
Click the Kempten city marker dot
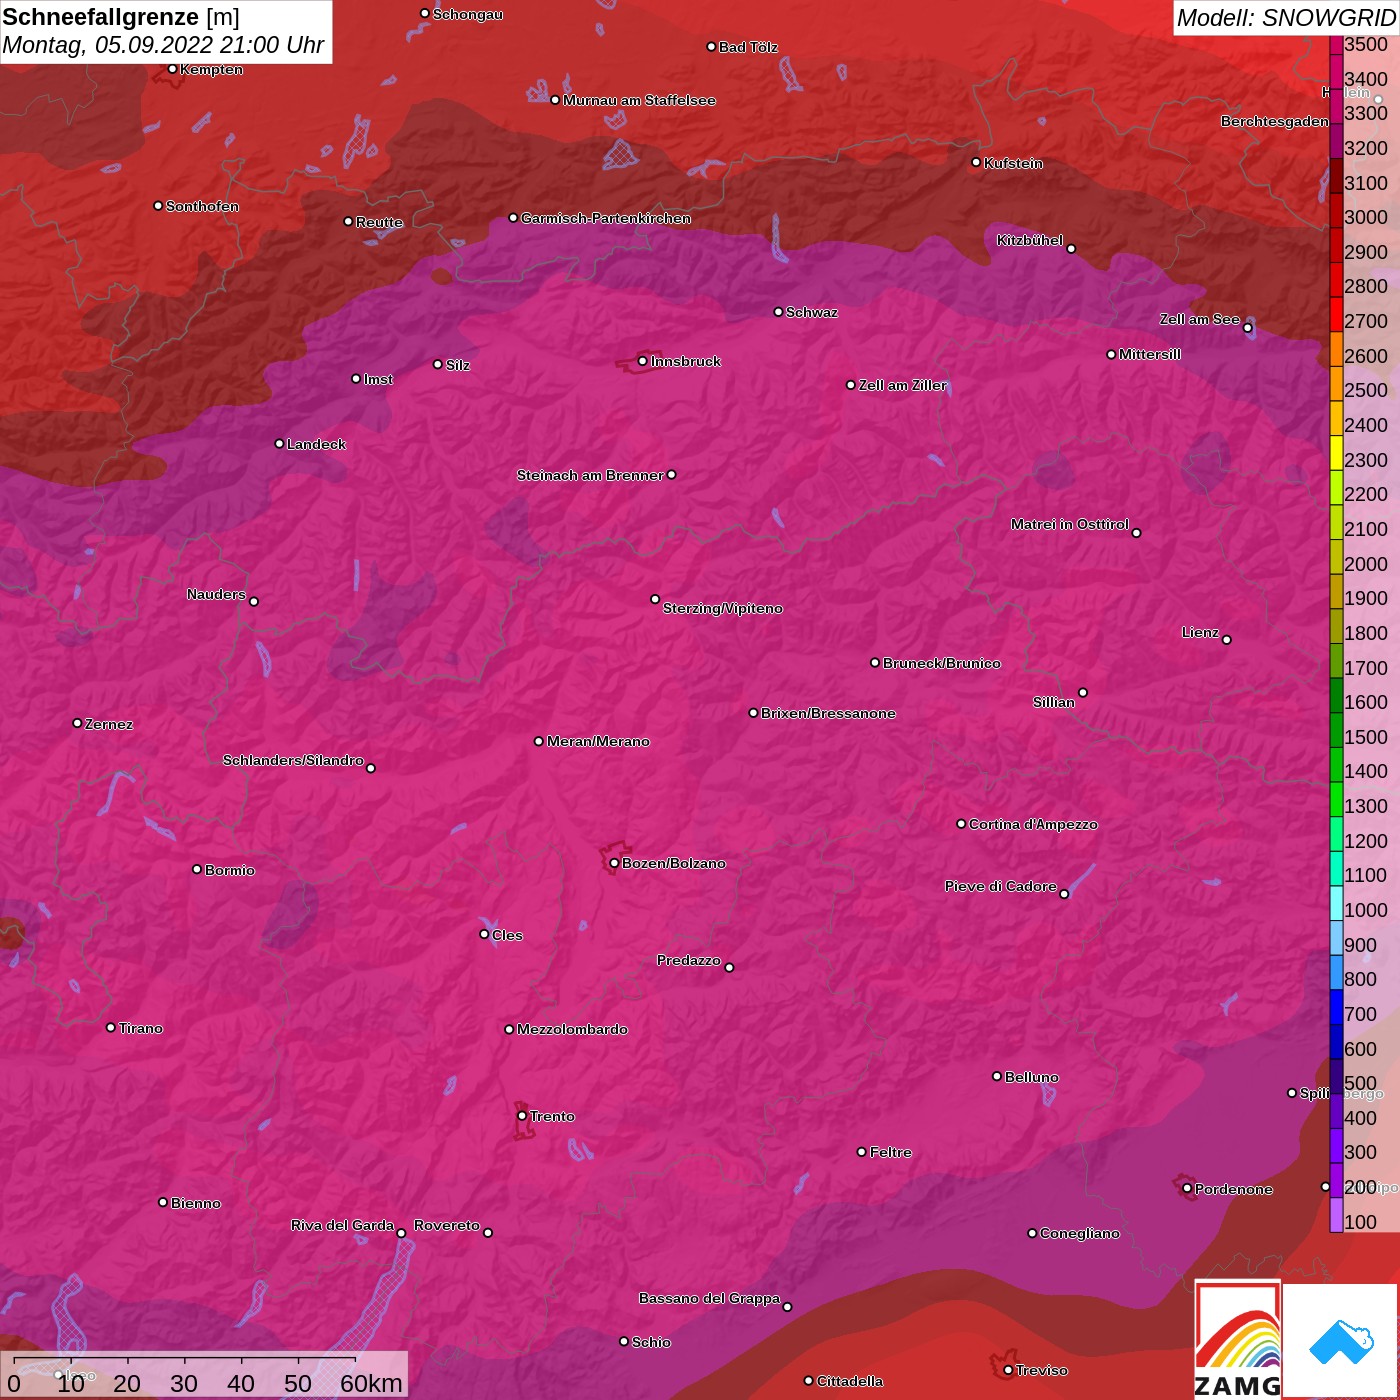(172, 69)
